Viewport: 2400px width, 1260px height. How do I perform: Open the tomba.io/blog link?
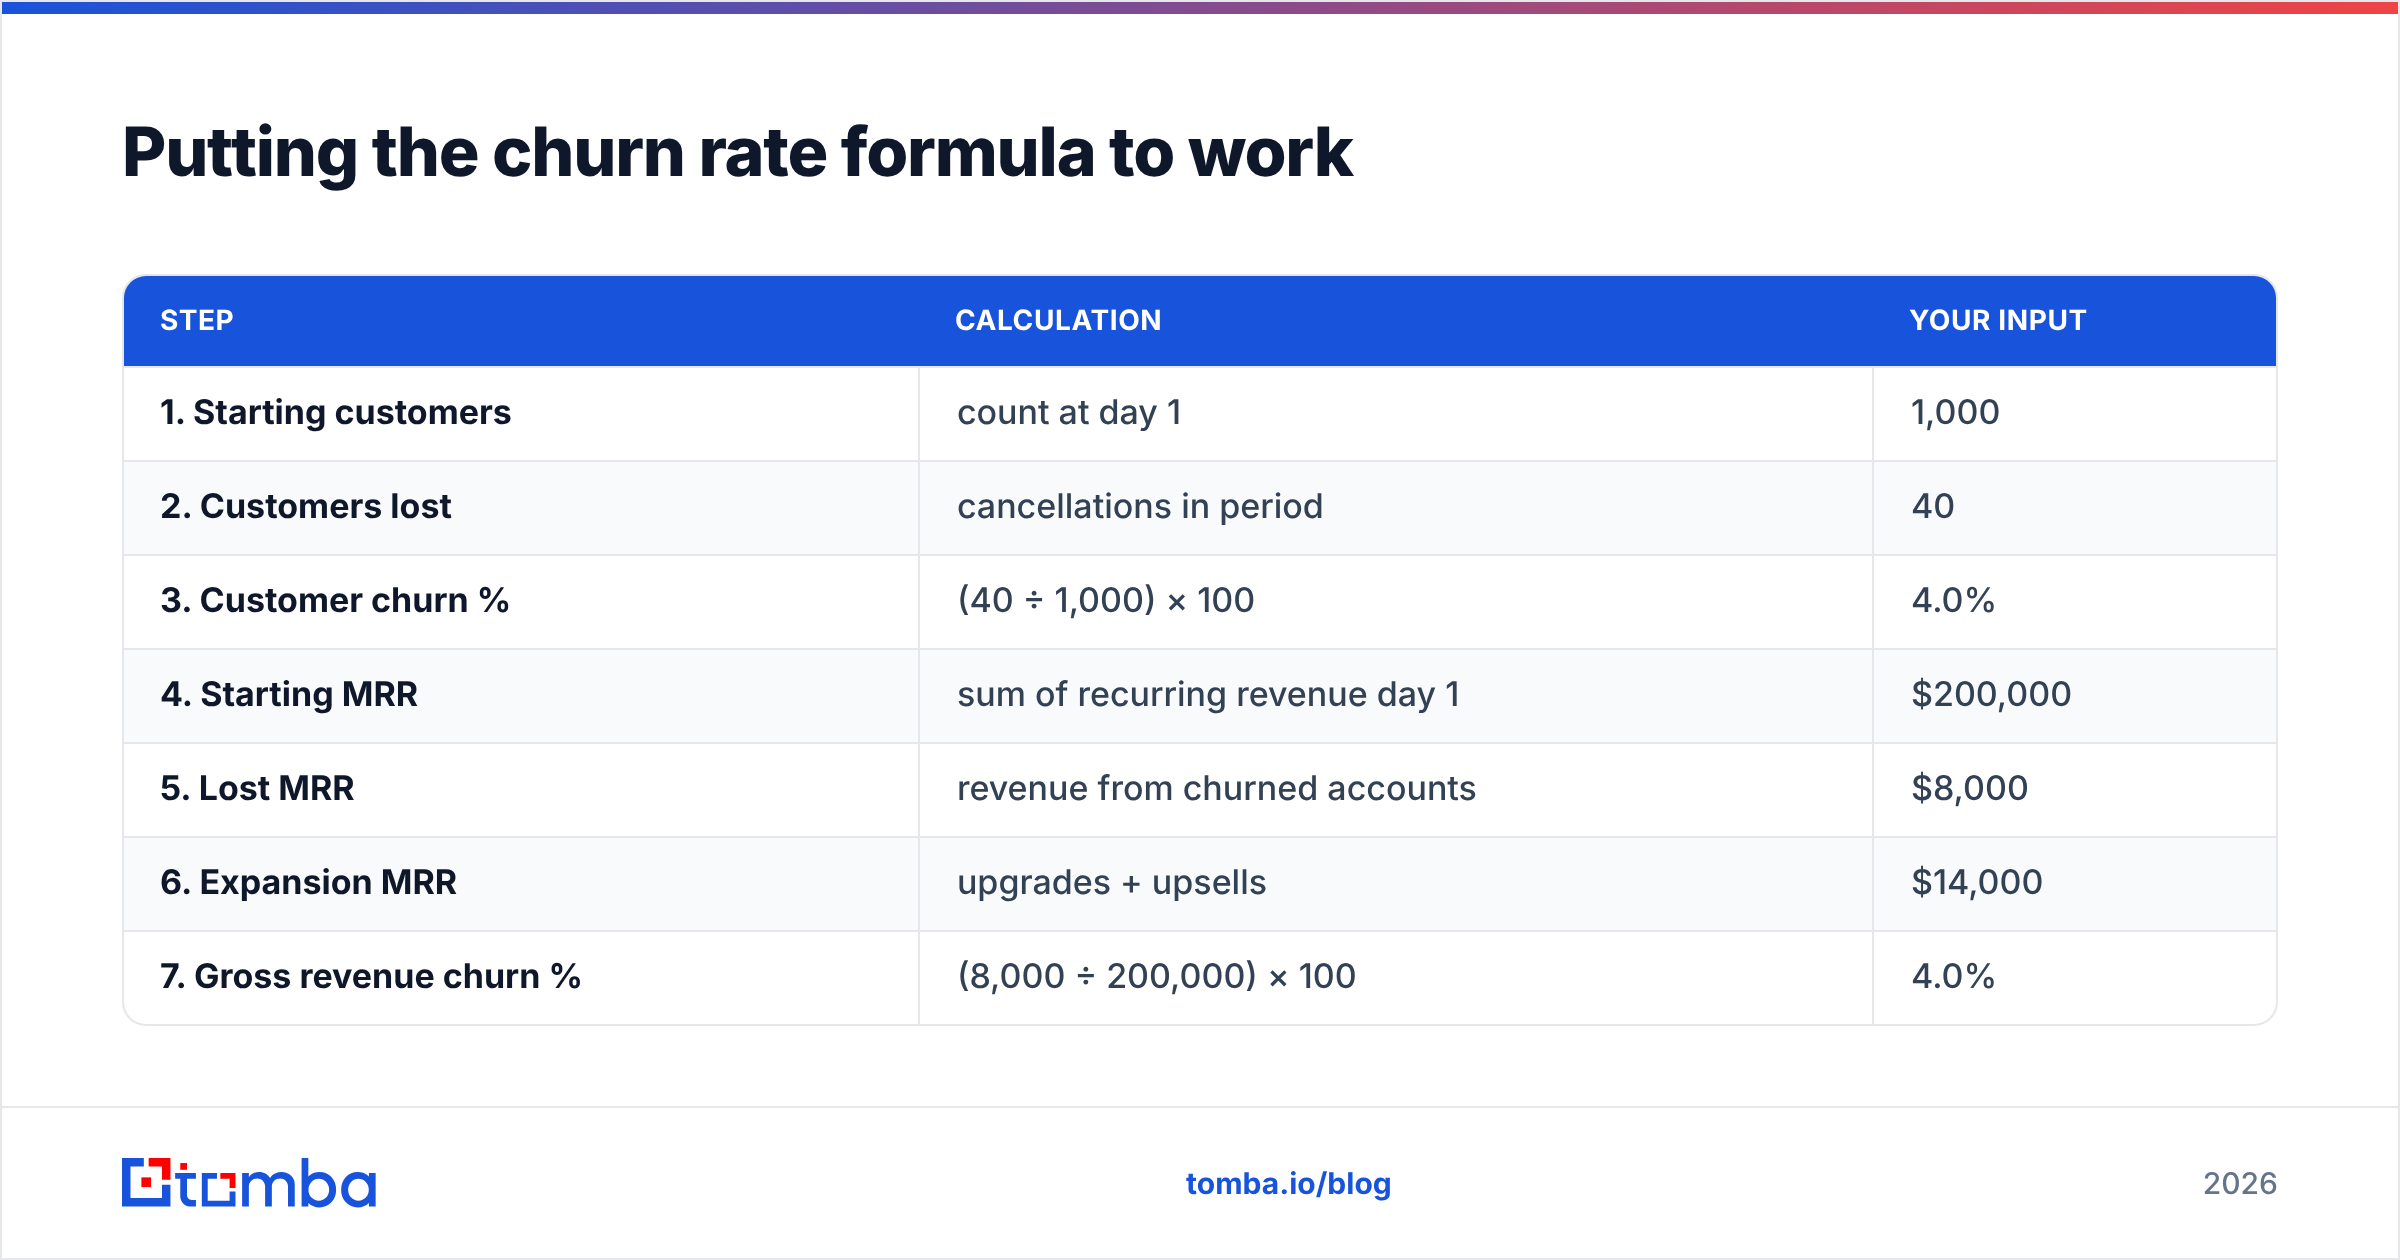[x=1288, y=1184]
